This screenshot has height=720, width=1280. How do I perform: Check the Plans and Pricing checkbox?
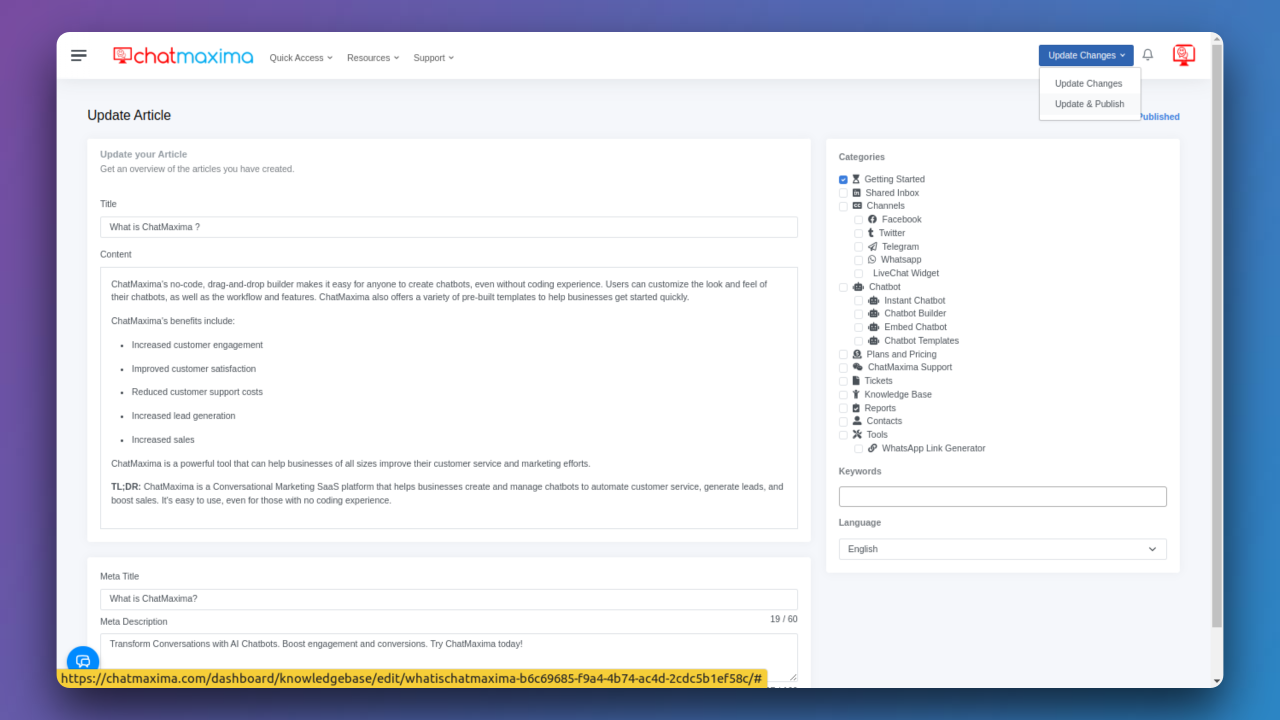tap(843, 354)
